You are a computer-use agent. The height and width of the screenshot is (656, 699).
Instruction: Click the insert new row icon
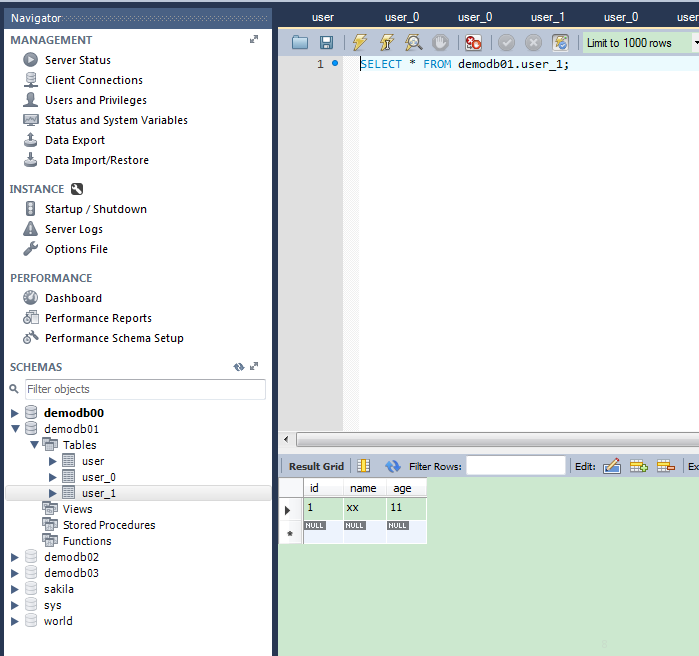[x=638, y=466]
